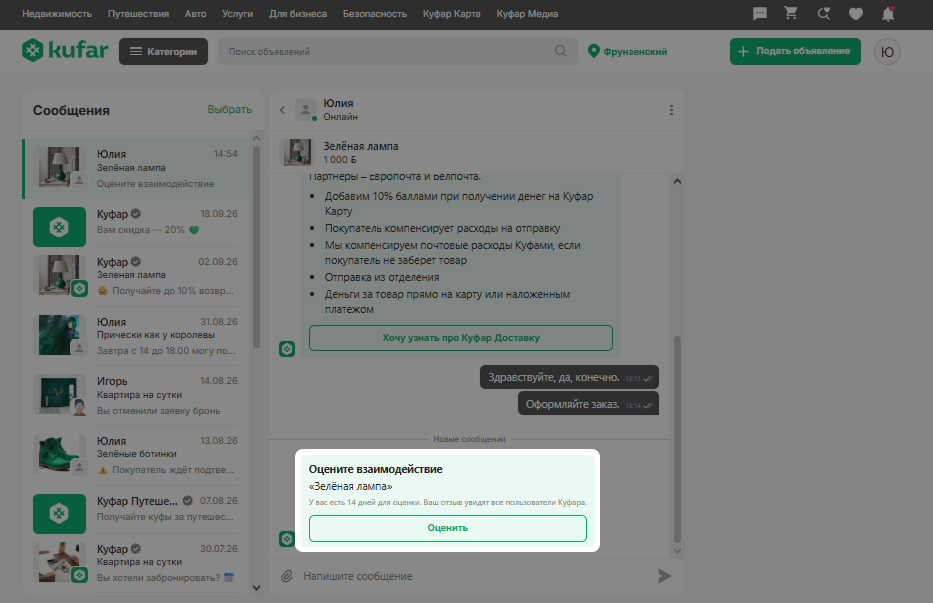This screenshot has height=603, width=933.
Task: Open the Зелёная лампа ad thumbnail in chat header
Action: coord(297,152)
